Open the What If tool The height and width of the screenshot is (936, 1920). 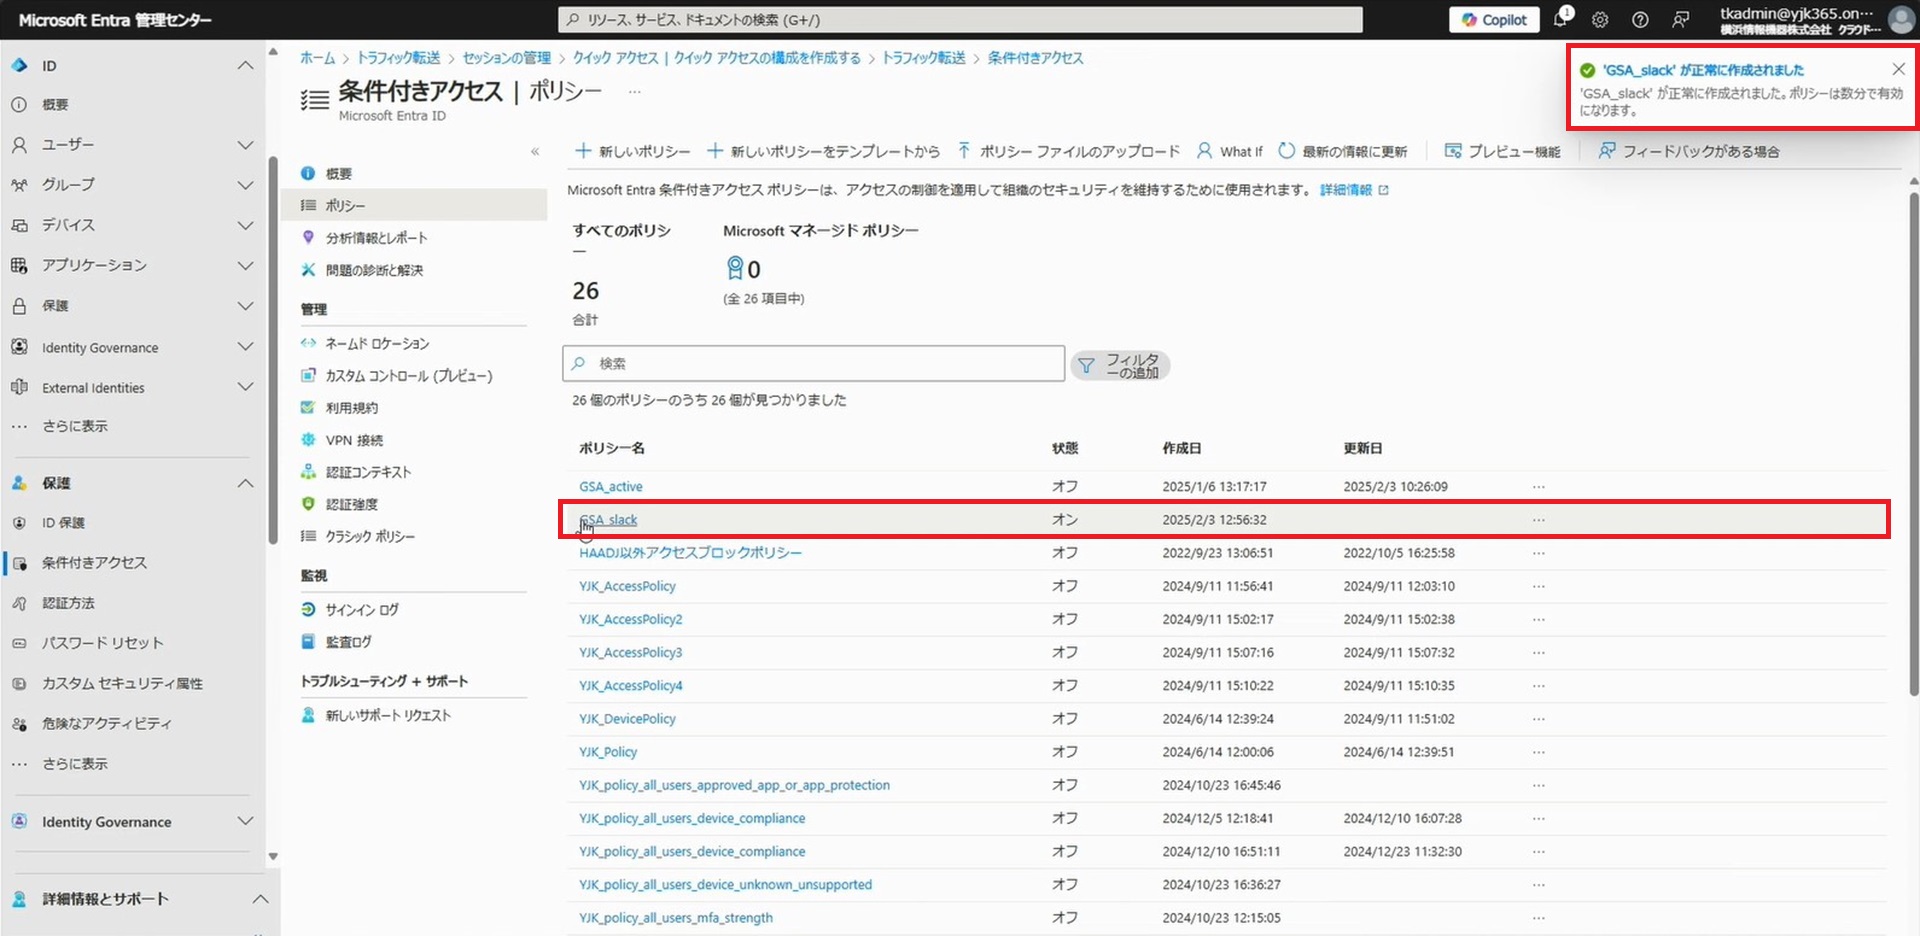(x=1230, y=151)
